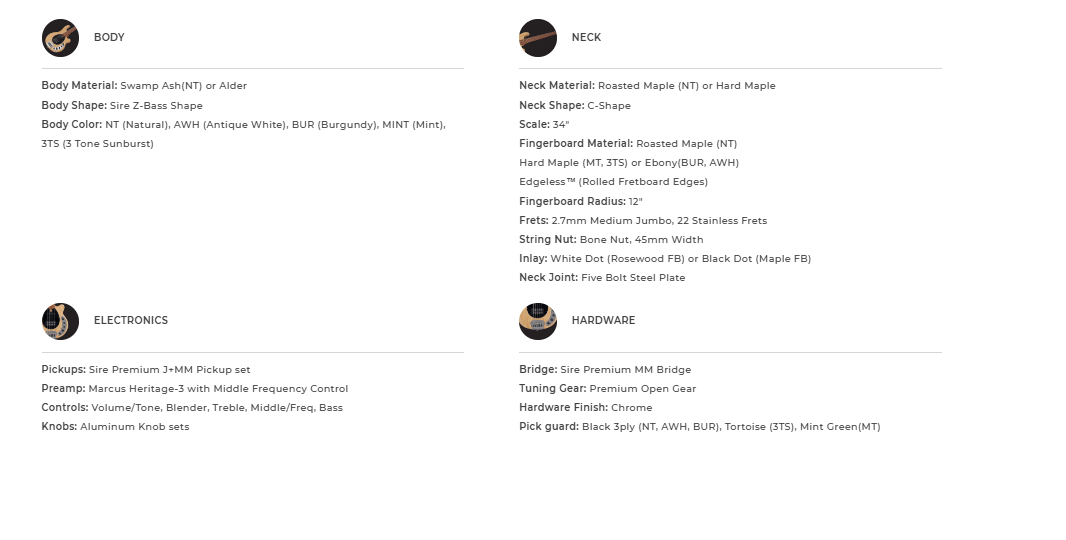
Task: Select the ELECTRONICS section heading
Action: point(131,321)
